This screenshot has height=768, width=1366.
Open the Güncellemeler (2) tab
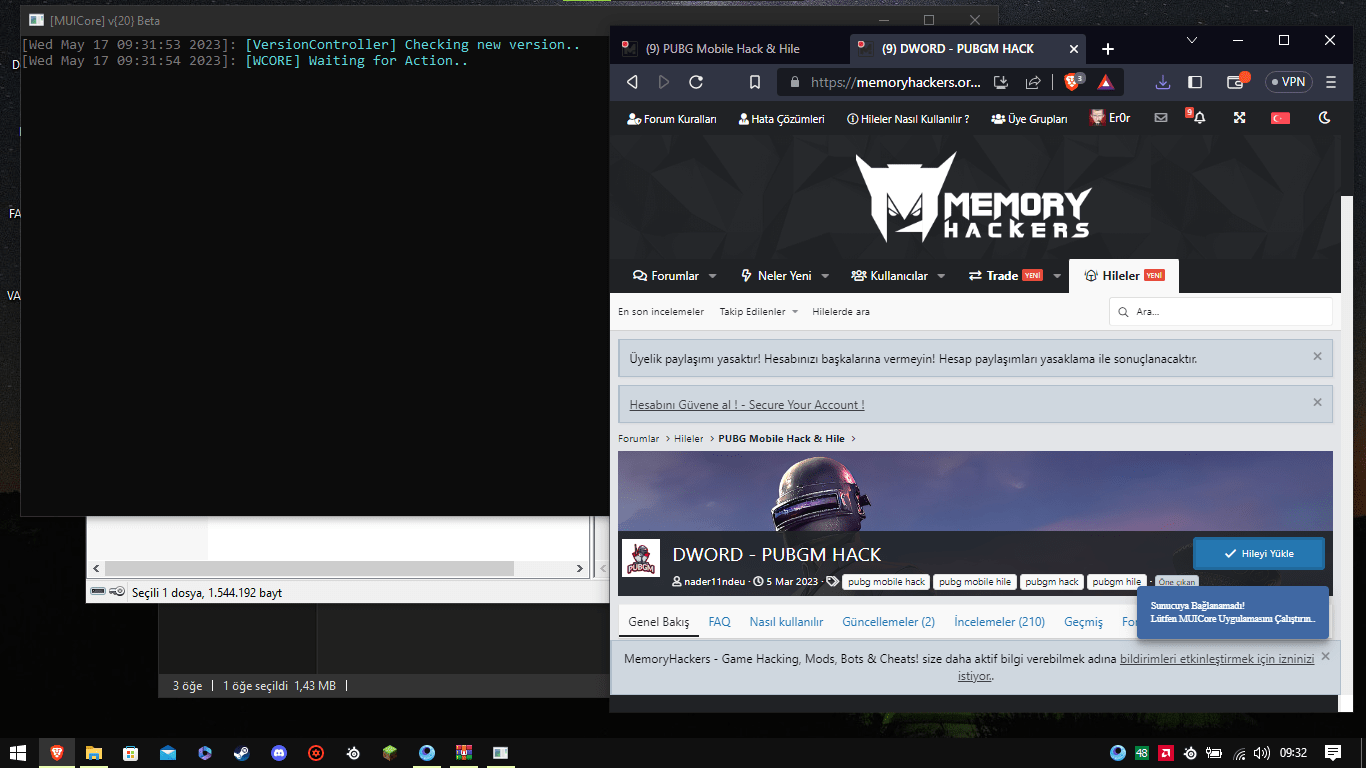pyautogui.click(x=888, y=622)
